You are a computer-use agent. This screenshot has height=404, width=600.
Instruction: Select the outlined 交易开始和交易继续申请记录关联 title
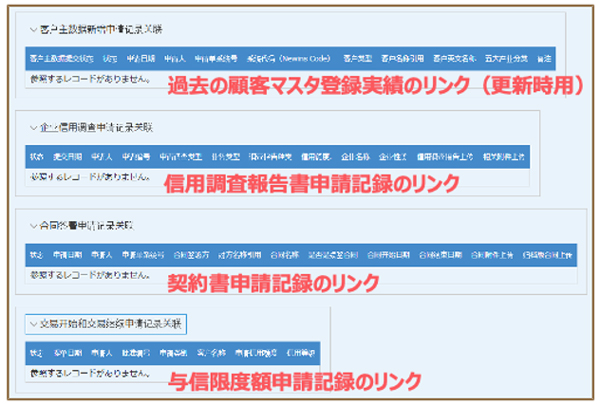coord(112,324)
